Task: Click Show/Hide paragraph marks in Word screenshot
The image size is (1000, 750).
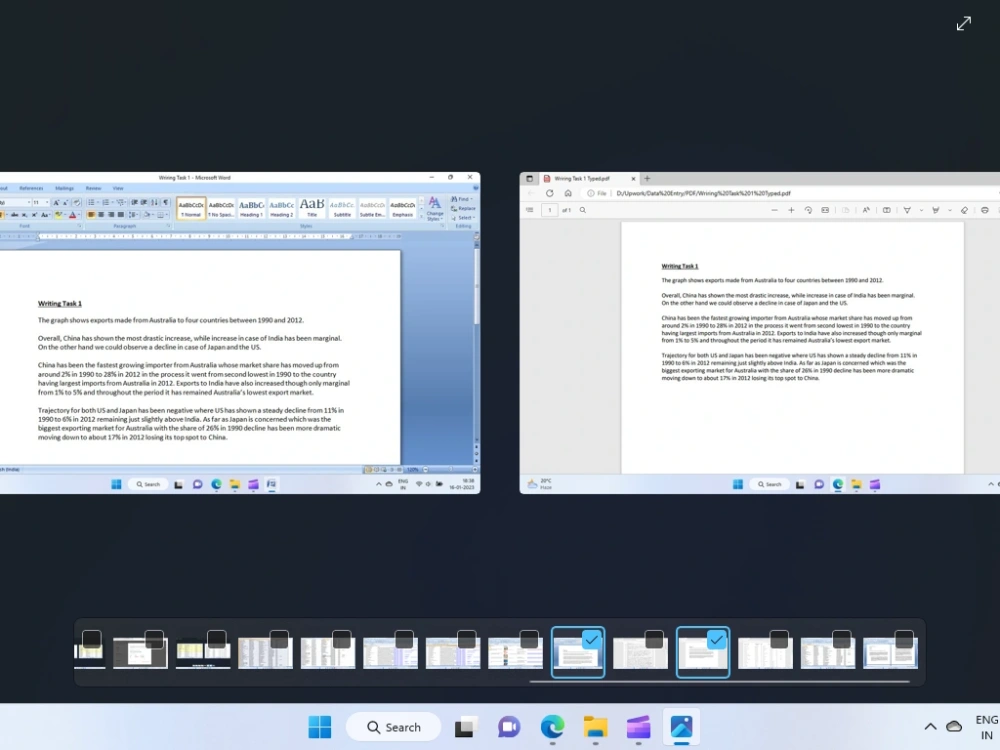Action: 166,202
